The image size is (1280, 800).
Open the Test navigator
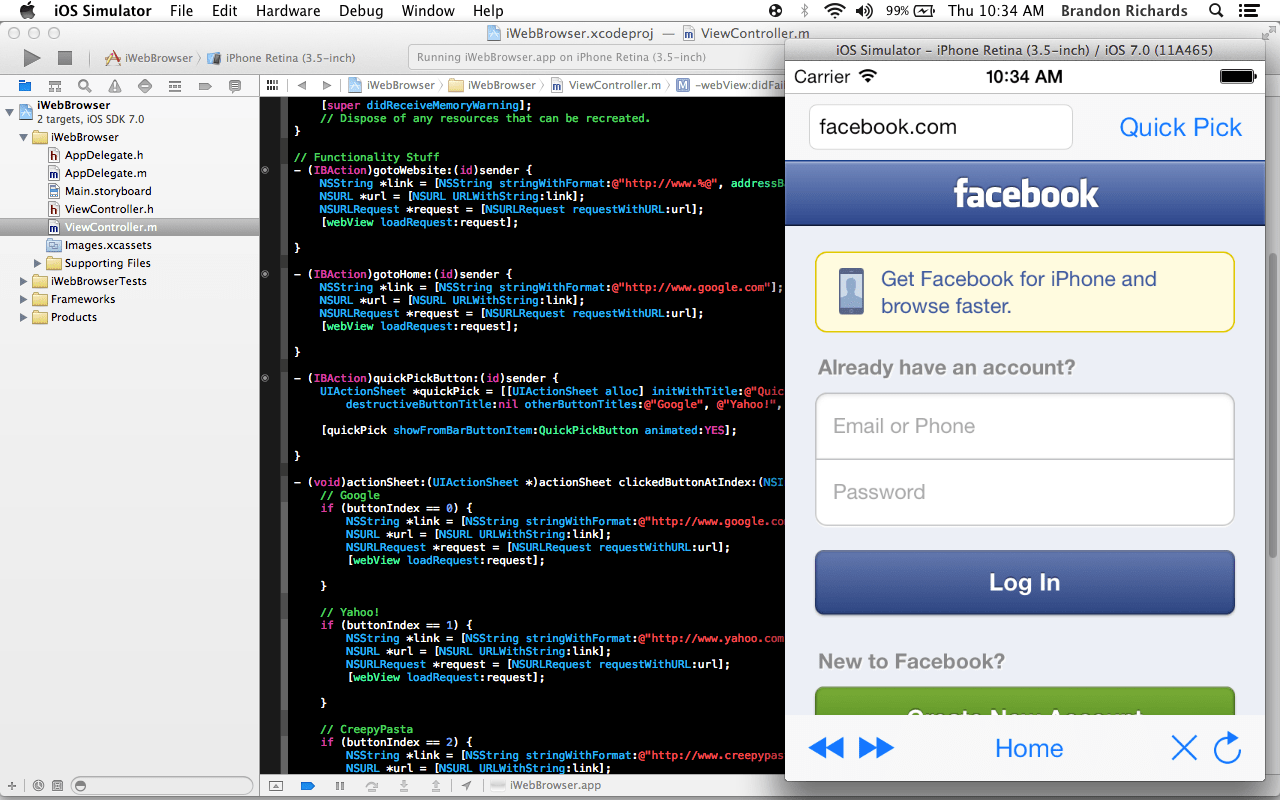click(x=145, y=86)
